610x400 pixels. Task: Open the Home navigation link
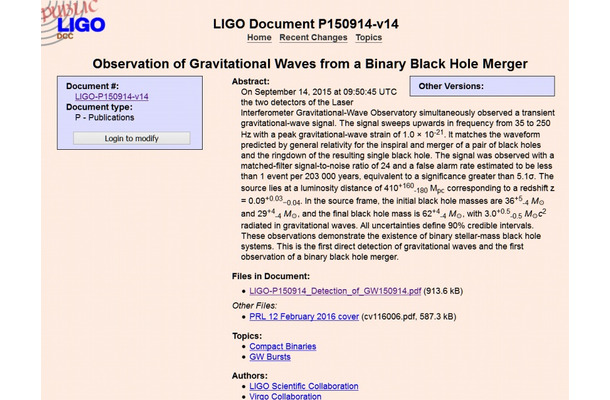coord(259,37)
